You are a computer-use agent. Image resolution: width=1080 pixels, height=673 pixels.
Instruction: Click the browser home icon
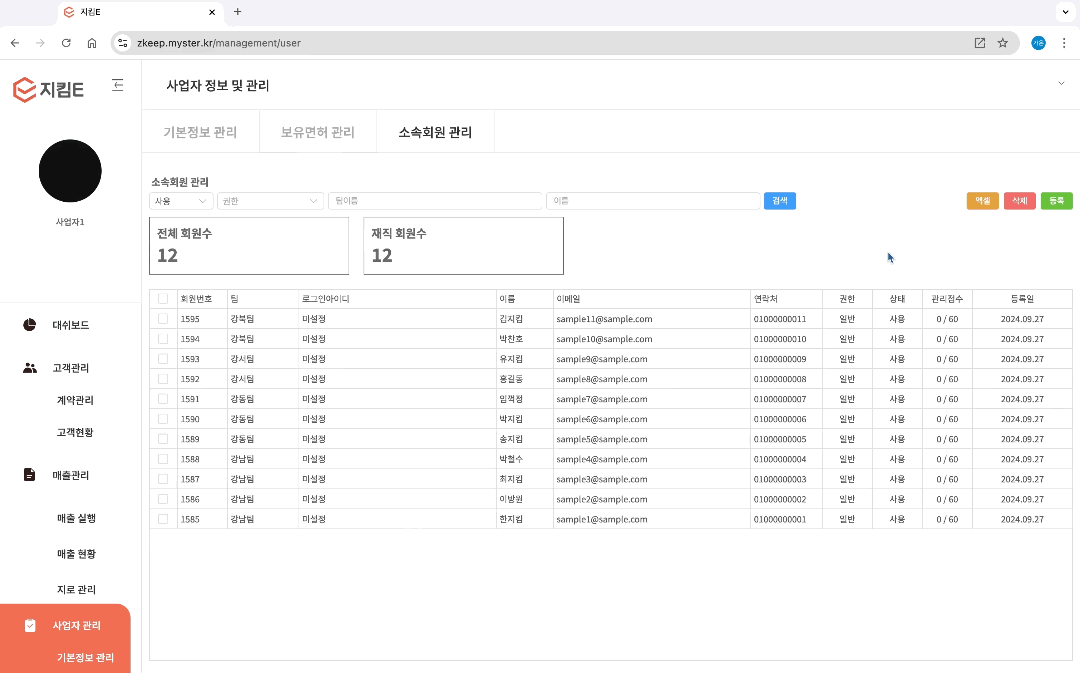pos(92,43)
